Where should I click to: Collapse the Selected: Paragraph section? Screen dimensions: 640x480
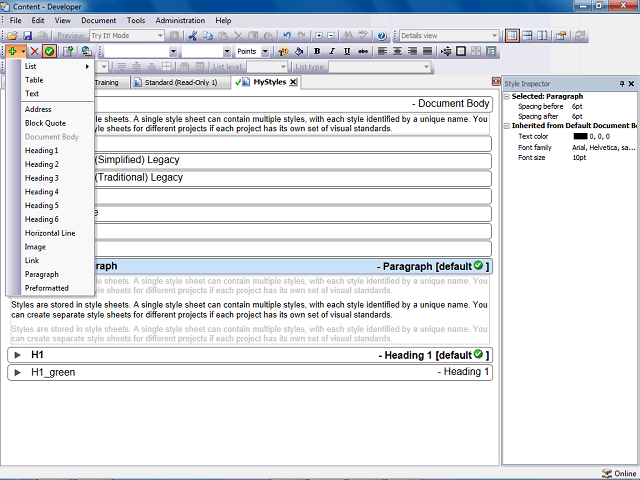[x=507, y=97]
